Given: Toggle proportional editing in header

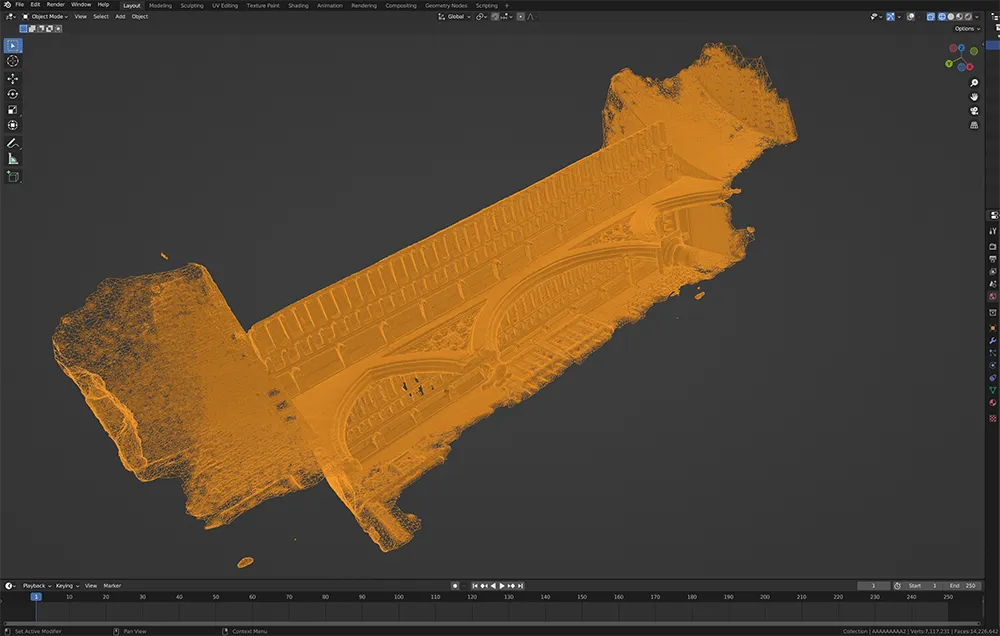Looking at the screenshot, I should tap(520, 17).
